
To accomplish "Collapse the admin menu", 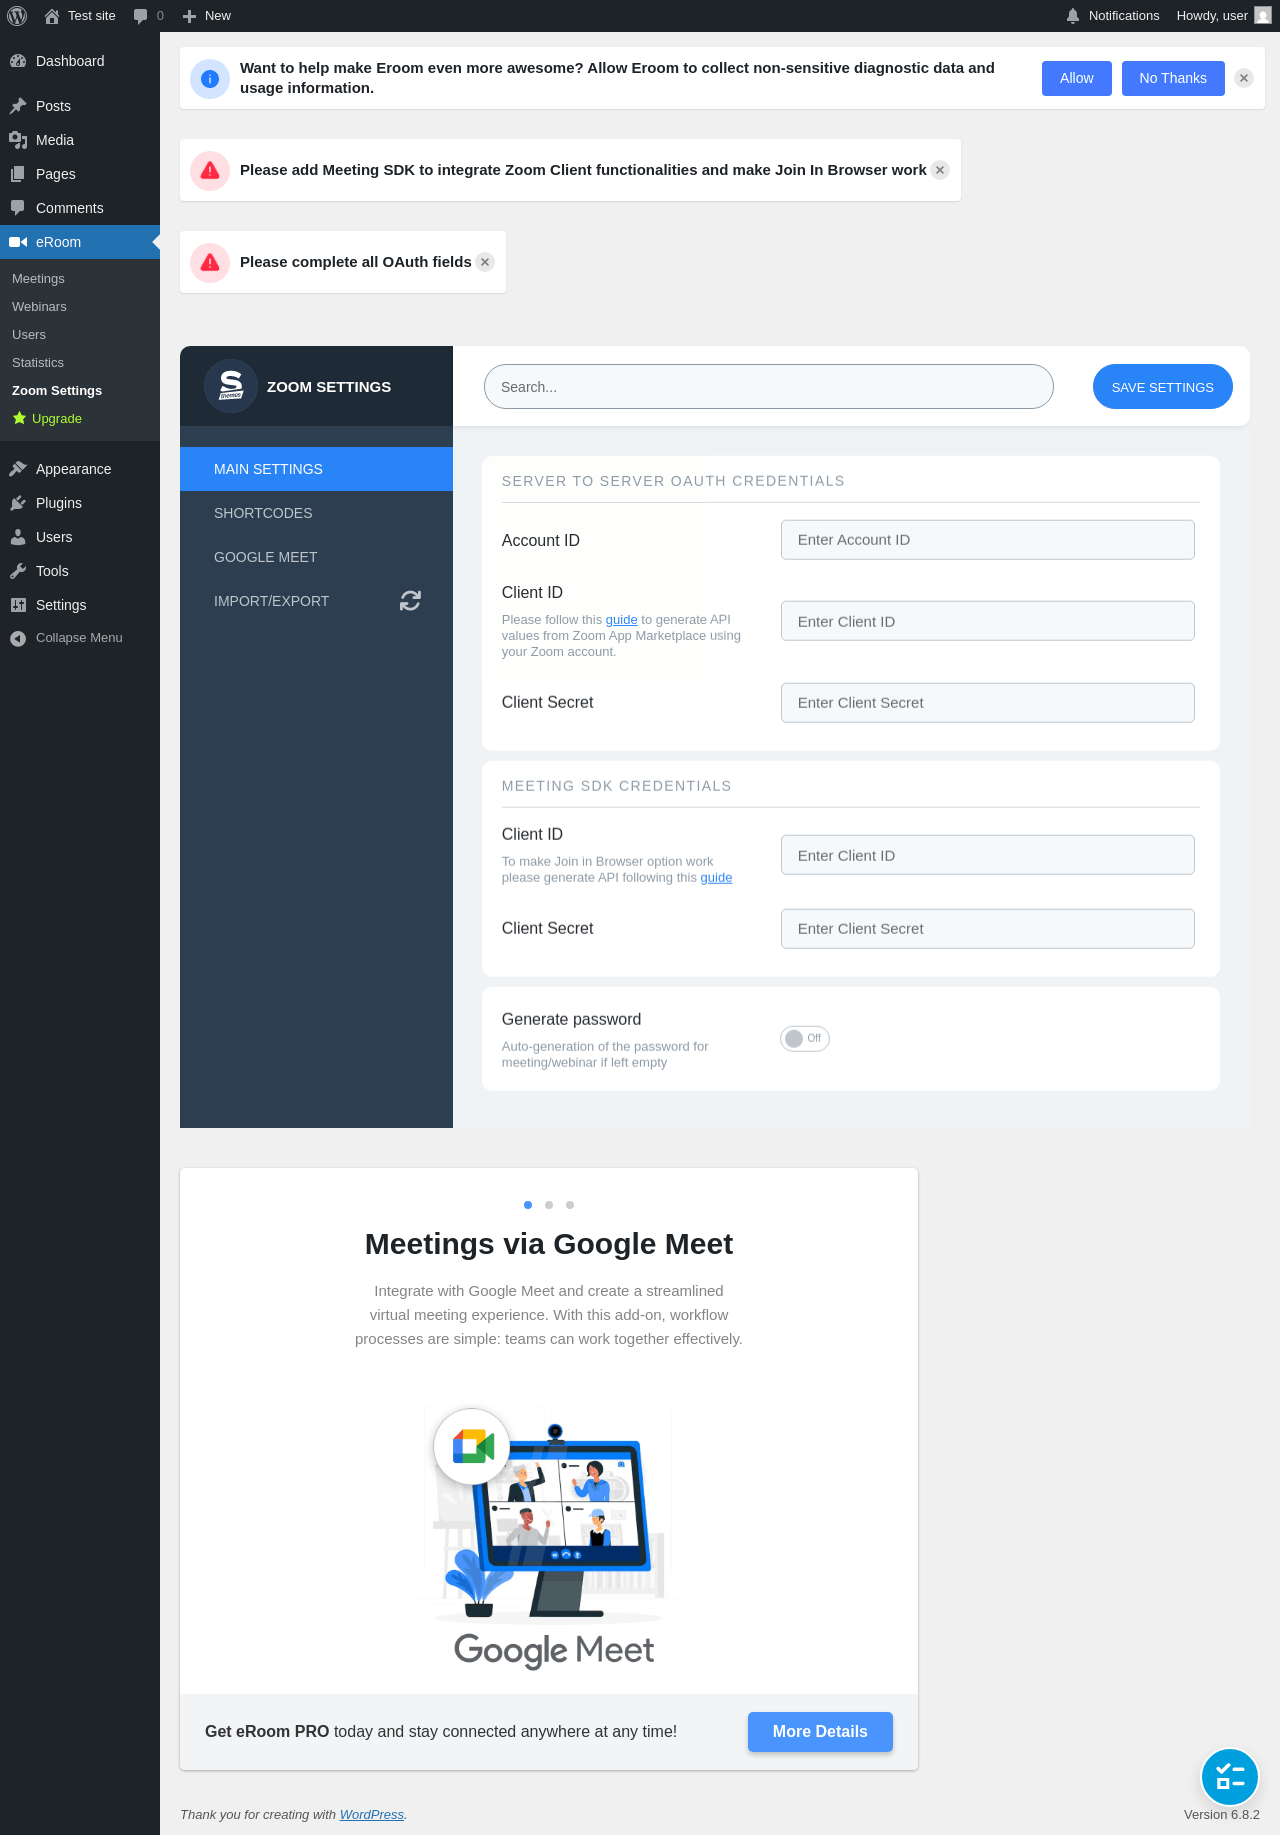I will (x=80, y=638).
